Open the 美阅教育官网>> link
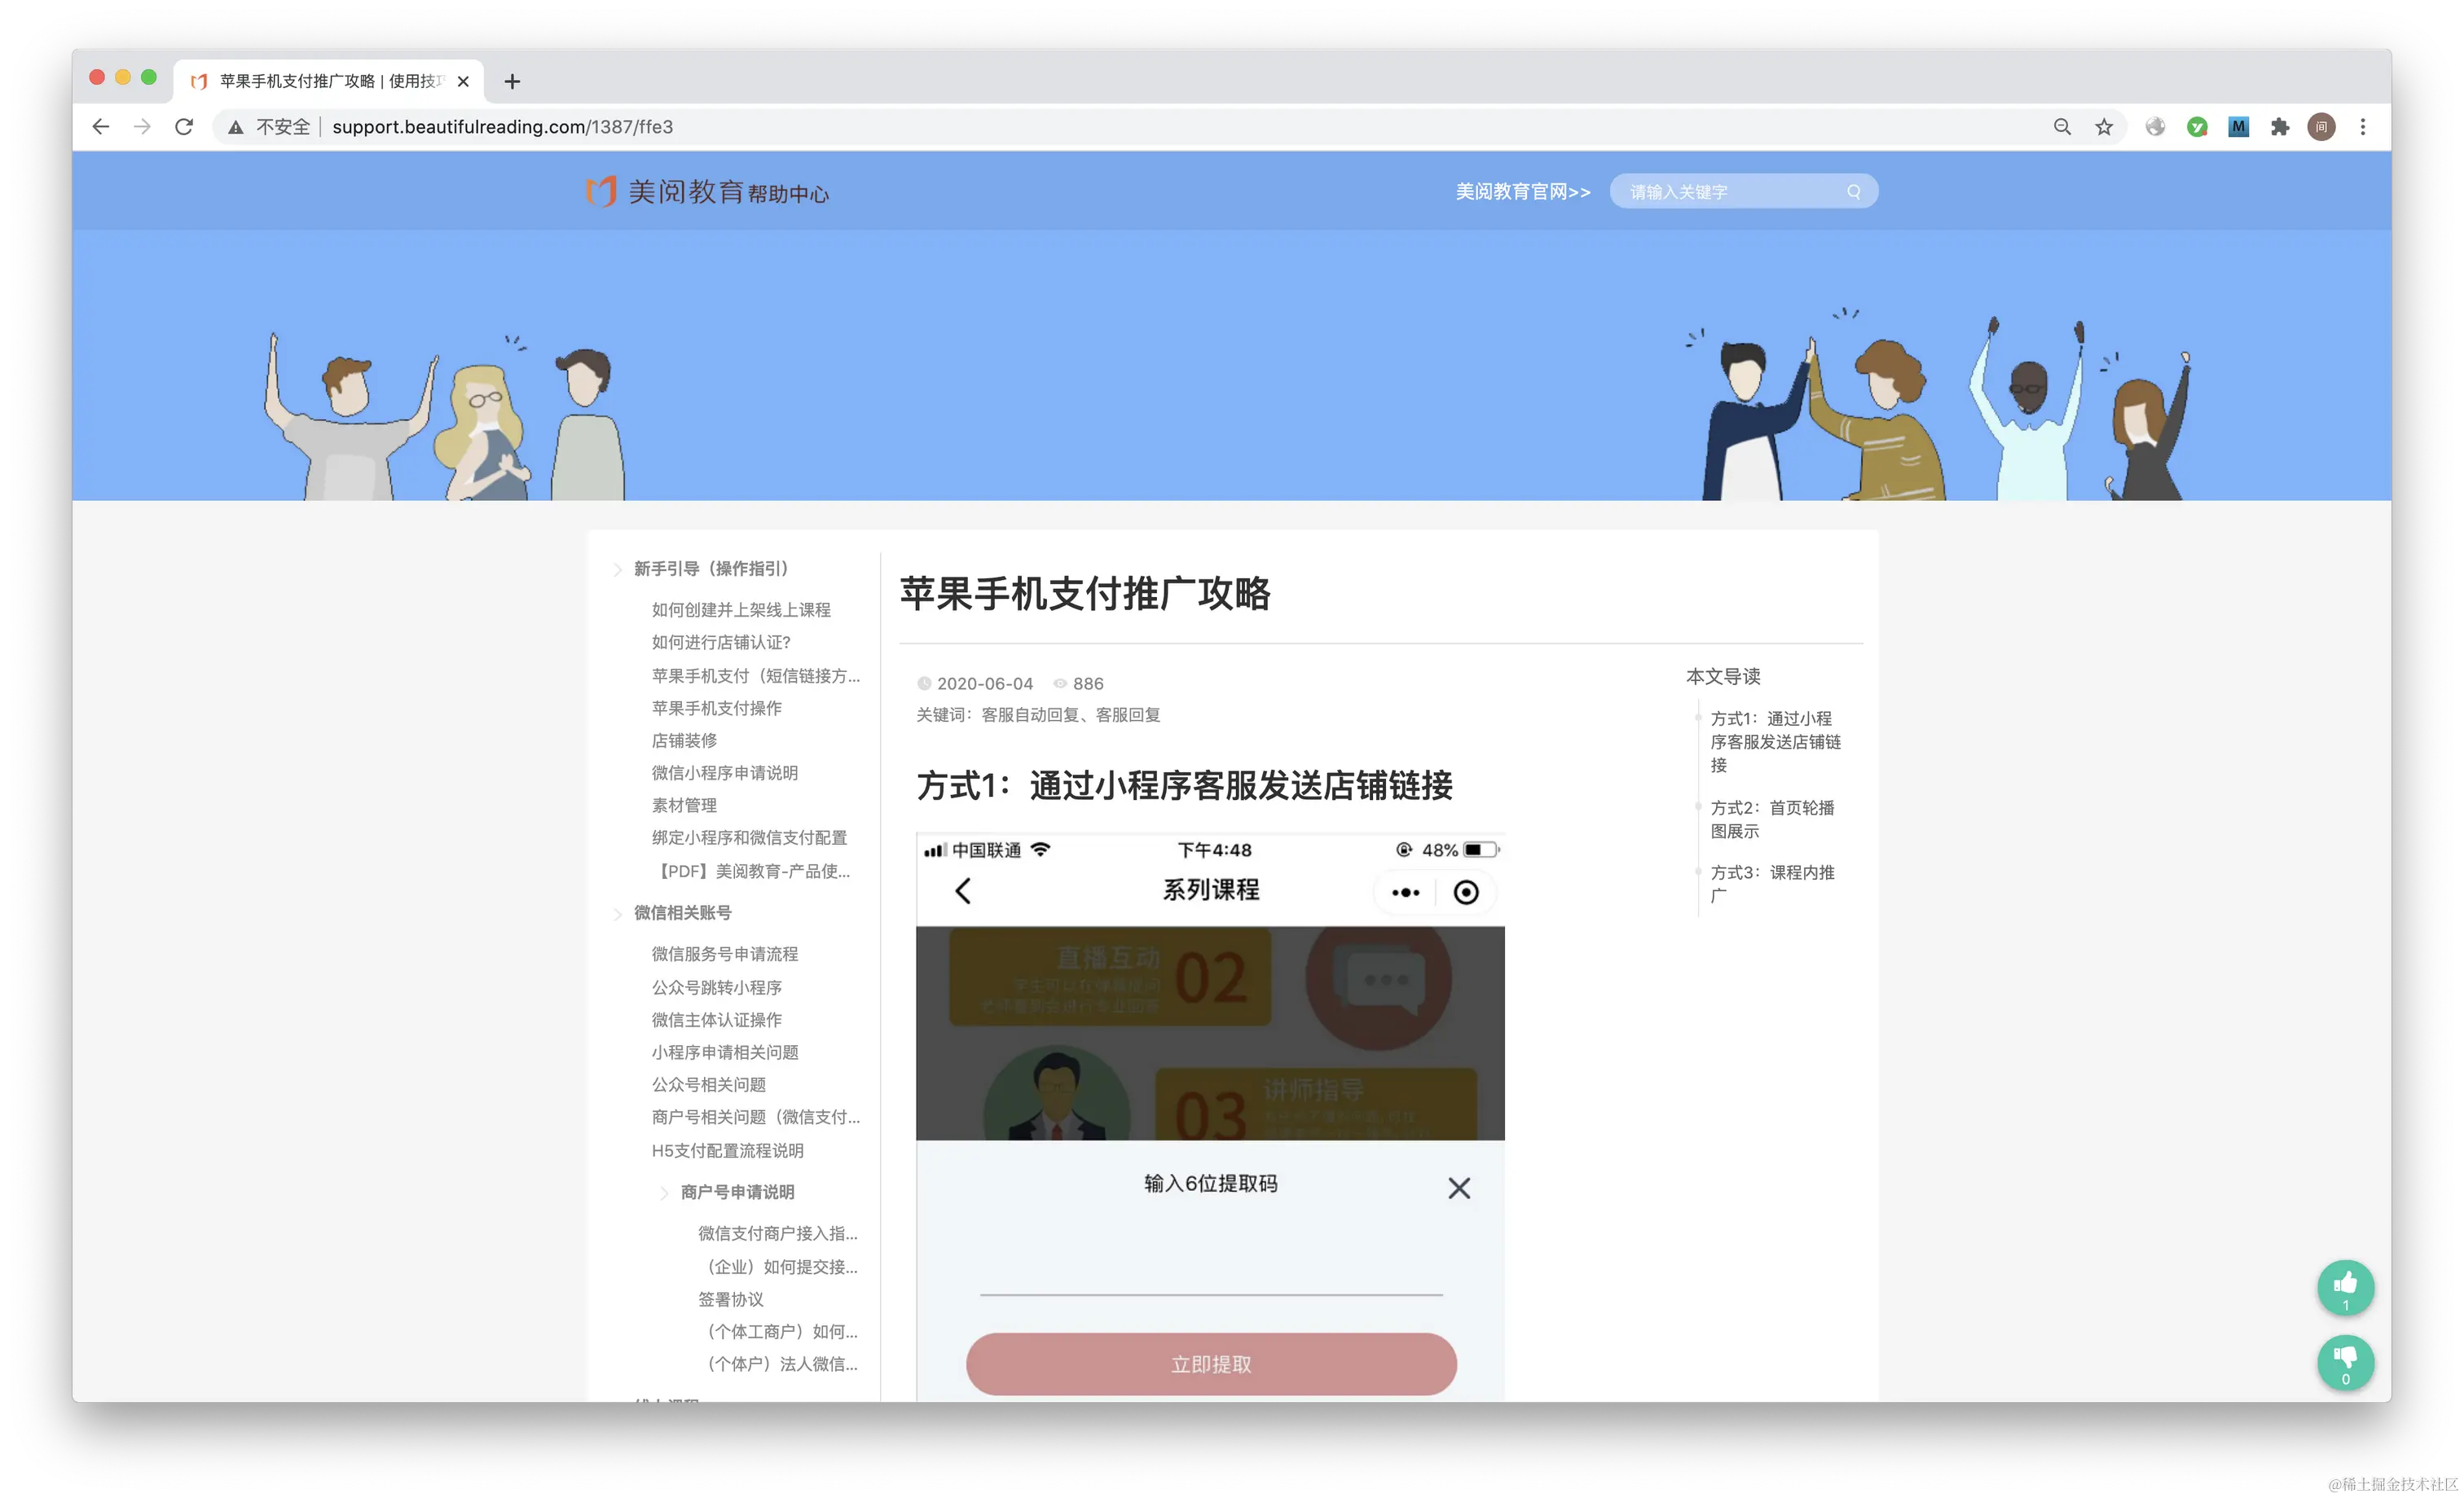The image size is (2464, 1498). [1522, 192]
